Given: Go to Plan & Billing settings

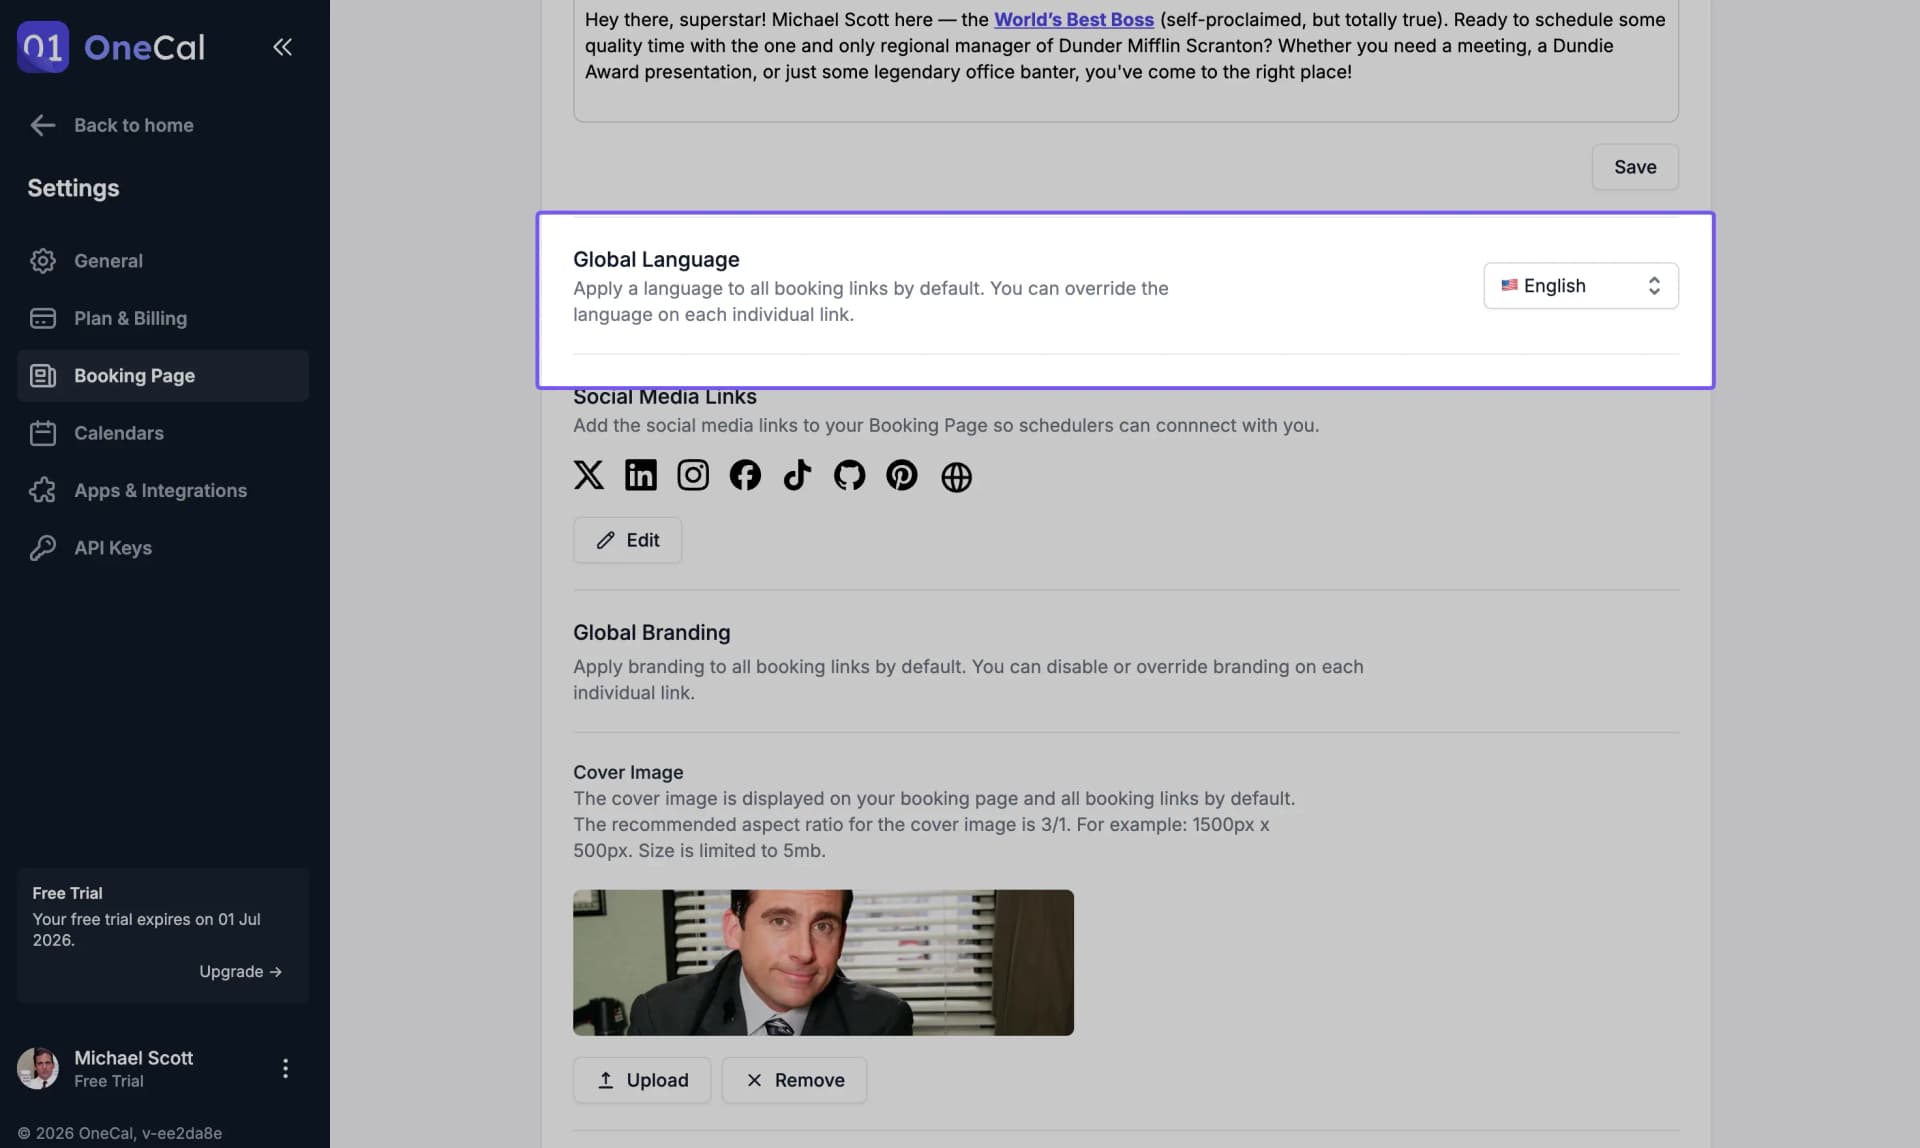Looking at the screenshot, I should tap(130, 318).
